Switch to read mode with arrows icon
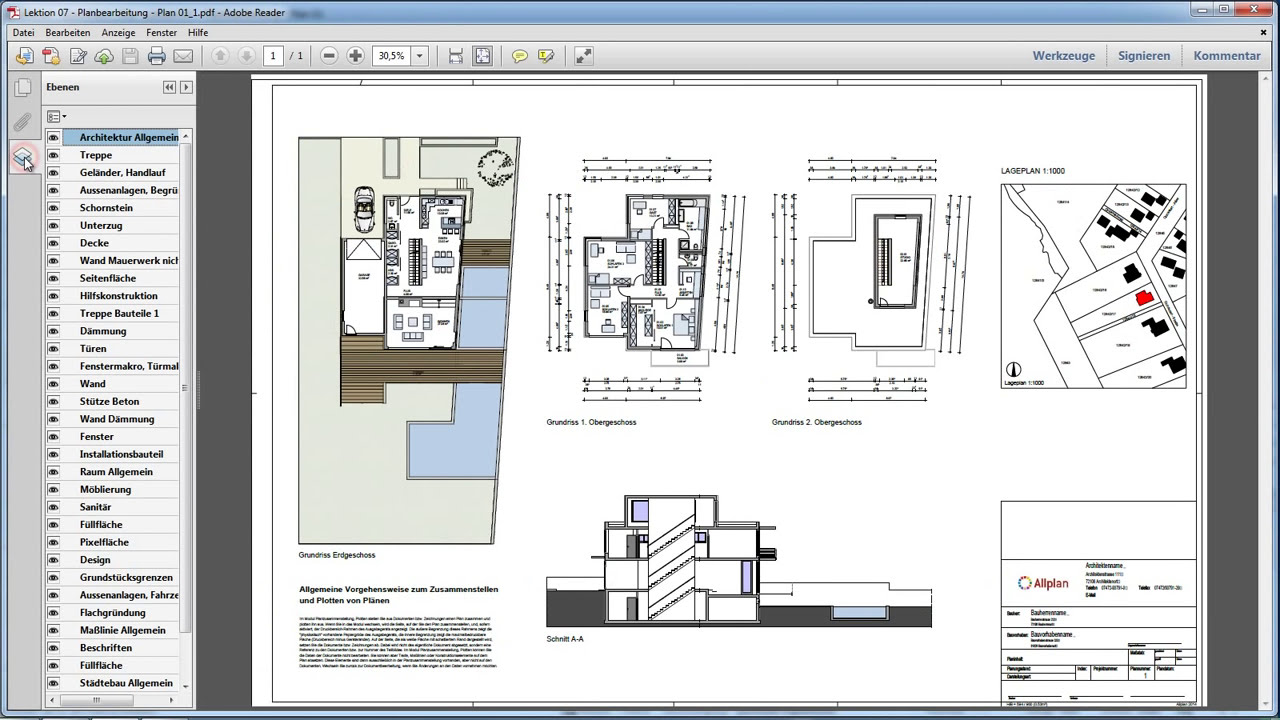This screenshot has height=720, width=1280. (584, 56)
